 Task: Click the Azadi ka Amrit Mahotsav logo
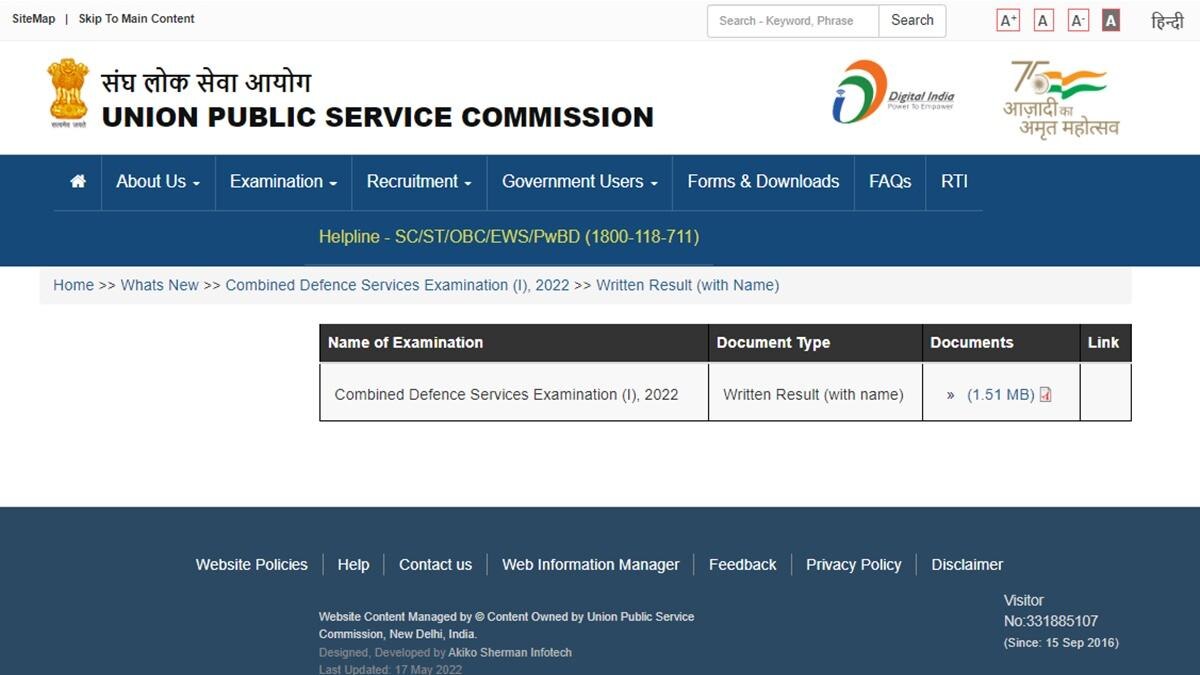(1058, 94)
